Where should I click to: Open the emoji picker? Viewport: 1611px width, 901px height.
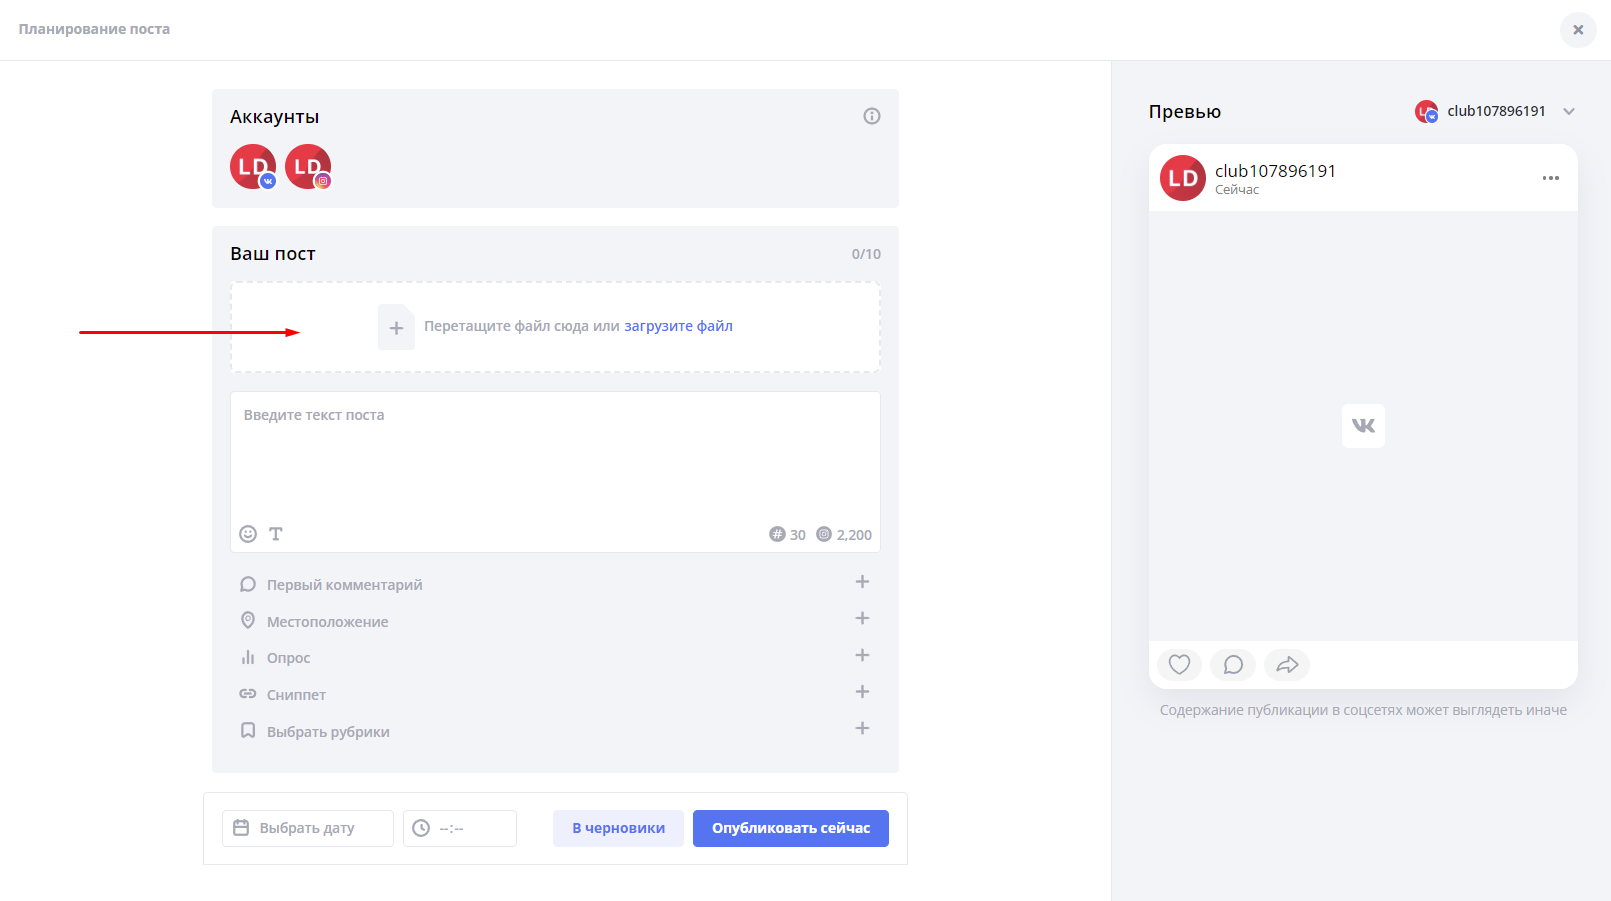248,534
